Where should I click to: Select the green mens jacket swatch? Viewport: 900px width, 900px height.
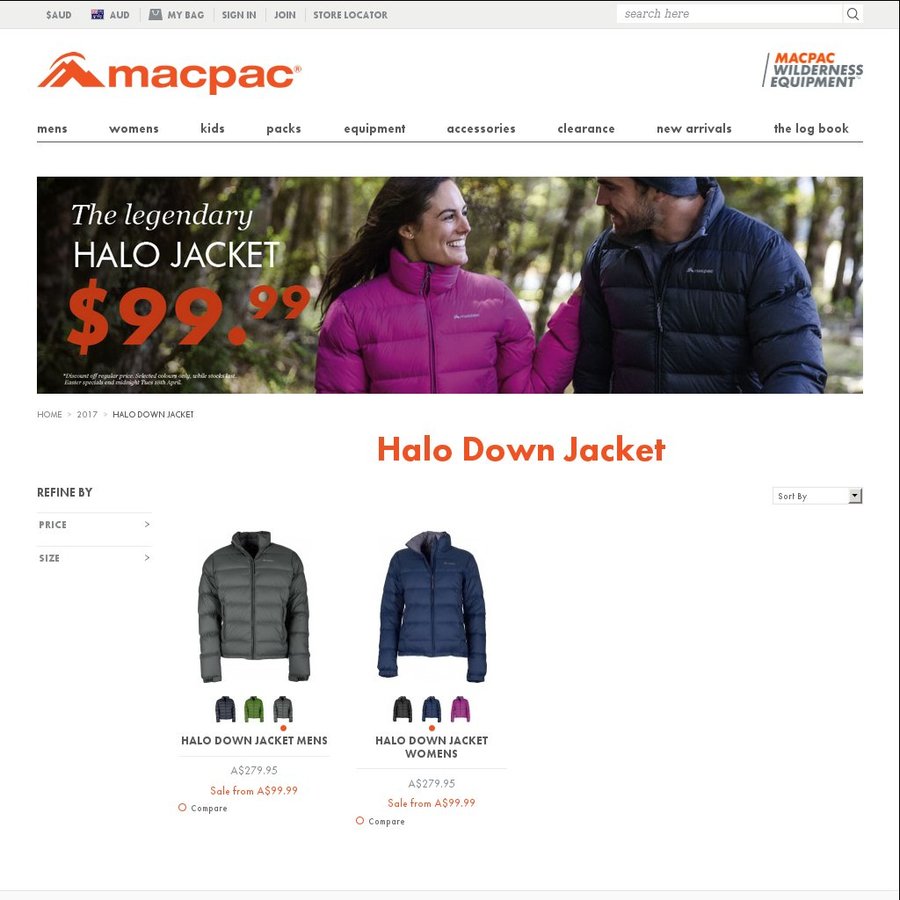click(x=254, y=709)
